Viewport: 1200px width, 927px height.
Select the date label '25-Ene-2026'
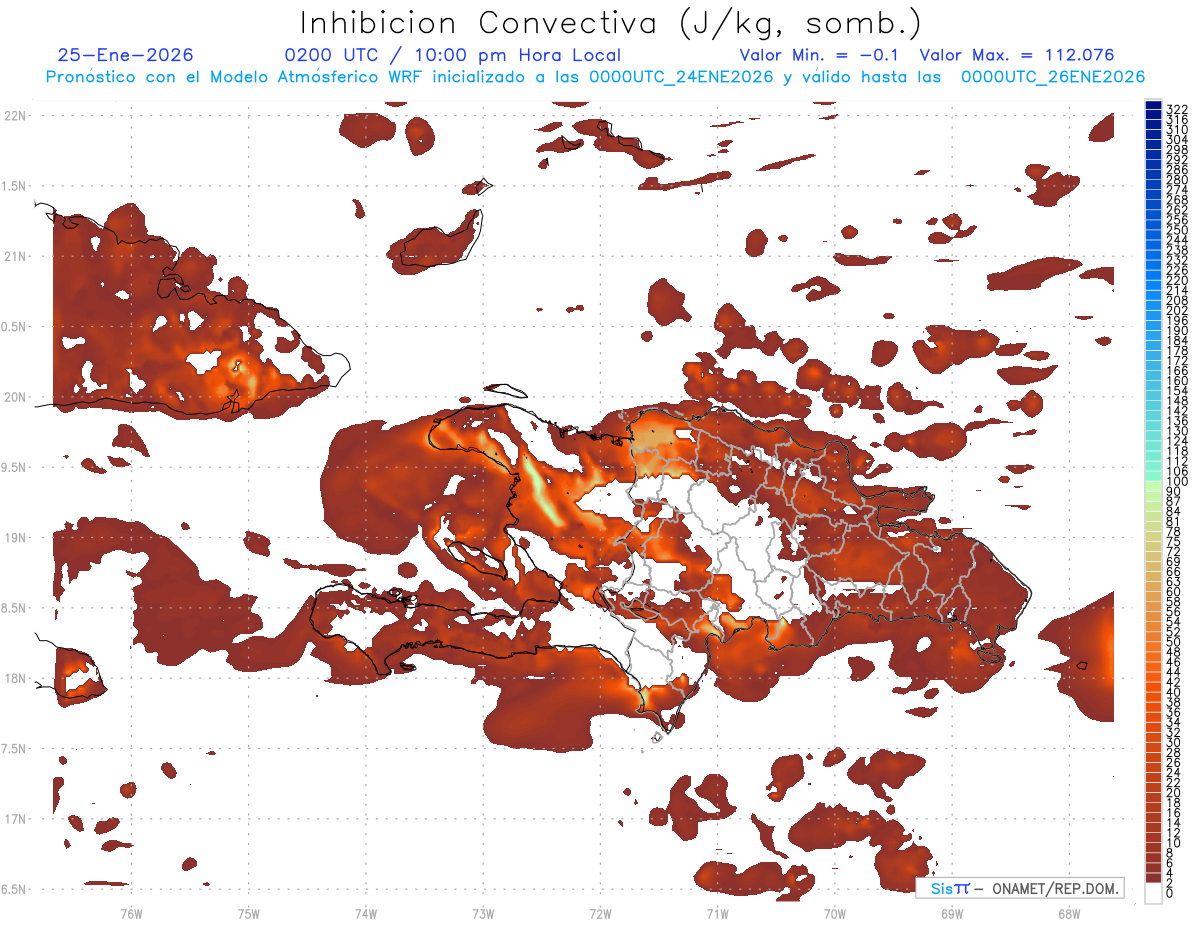point(126,56)
